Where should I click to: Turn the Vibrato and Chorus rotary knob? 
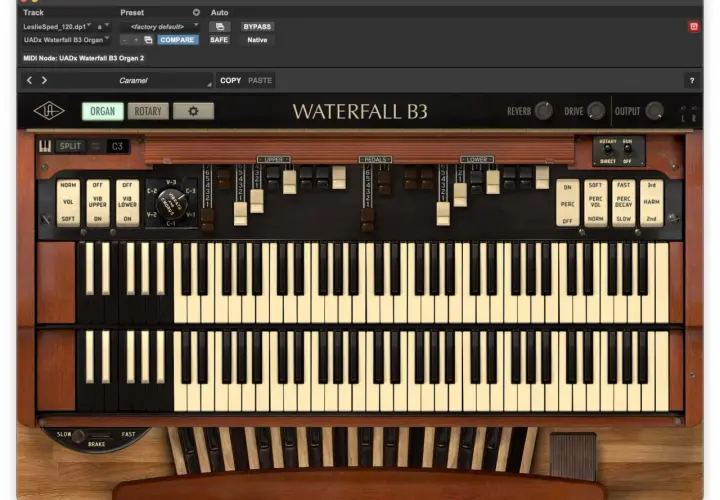point(171,204)
